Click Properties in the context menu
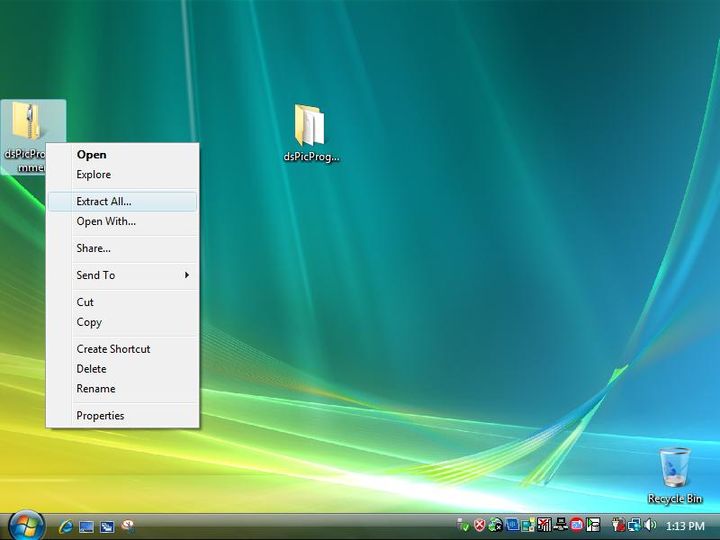 click(100, 415)
